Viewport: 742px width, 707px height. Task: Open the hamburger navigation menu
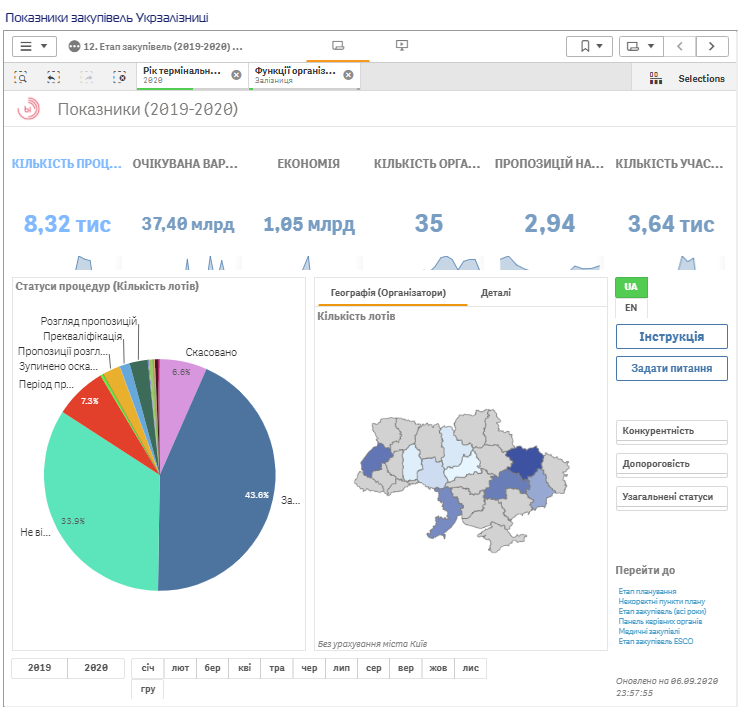(33, 46)
